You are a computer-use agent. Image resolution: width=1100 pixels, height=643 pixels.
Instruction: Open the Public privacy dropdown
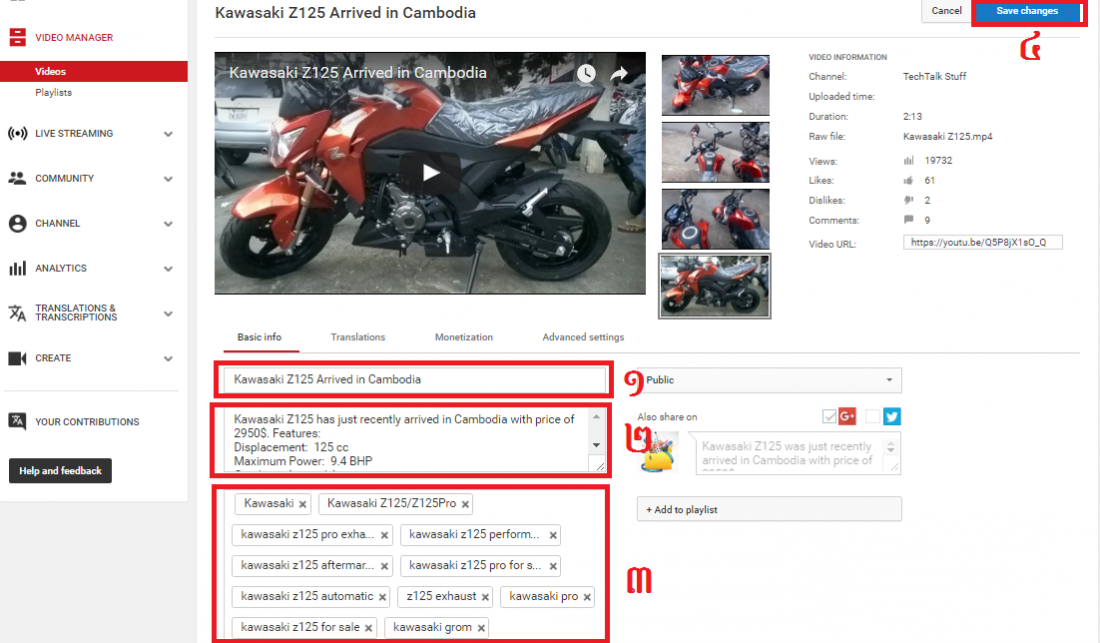[x=769, y=379]
